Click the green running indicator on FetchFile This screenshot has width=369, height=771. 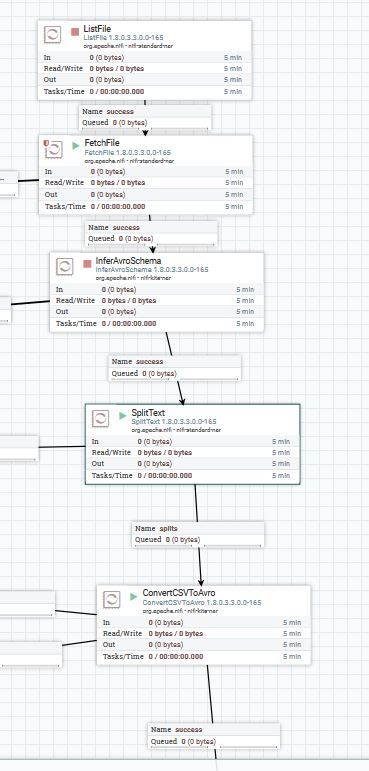point(76,146)
